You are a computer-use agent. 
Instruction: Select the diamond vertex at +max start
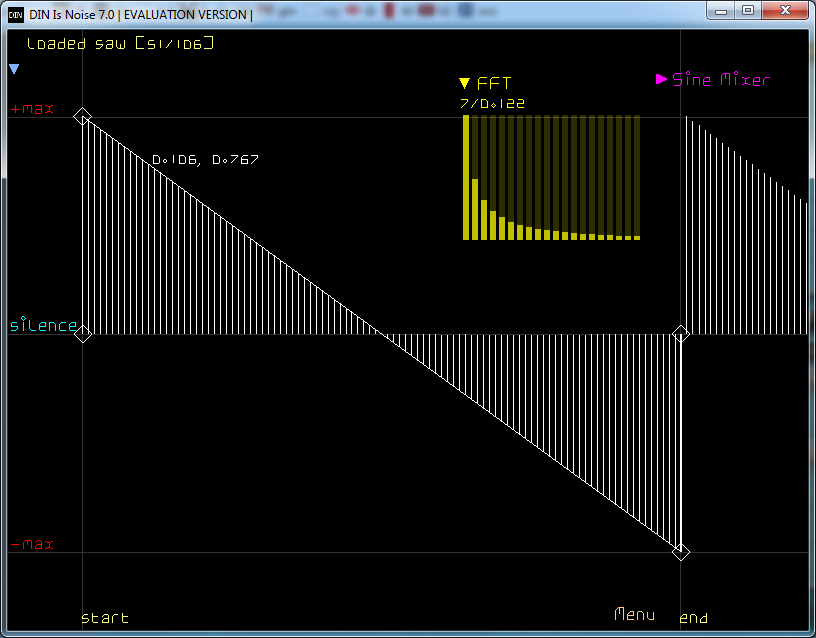(x=83, y=117)
